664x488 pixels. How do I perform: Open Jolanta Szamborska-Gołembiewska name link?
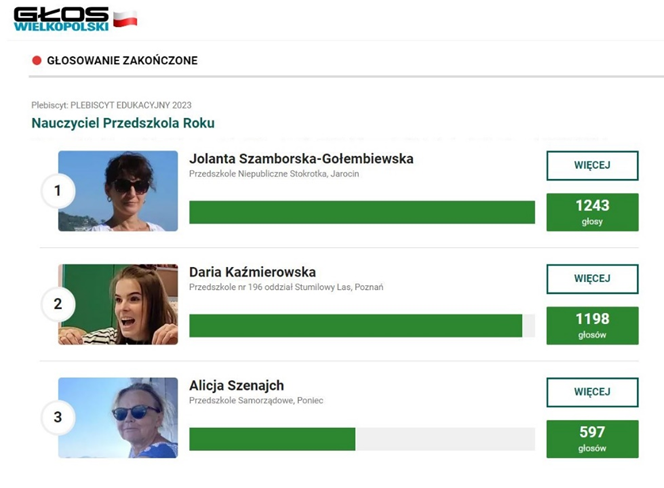[x=301, y=159]
